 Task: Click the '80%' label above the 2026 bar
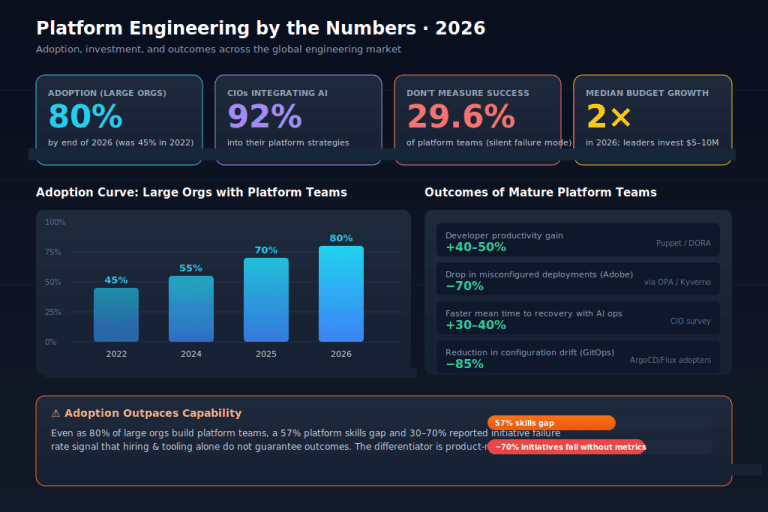[x=341, y=238]
